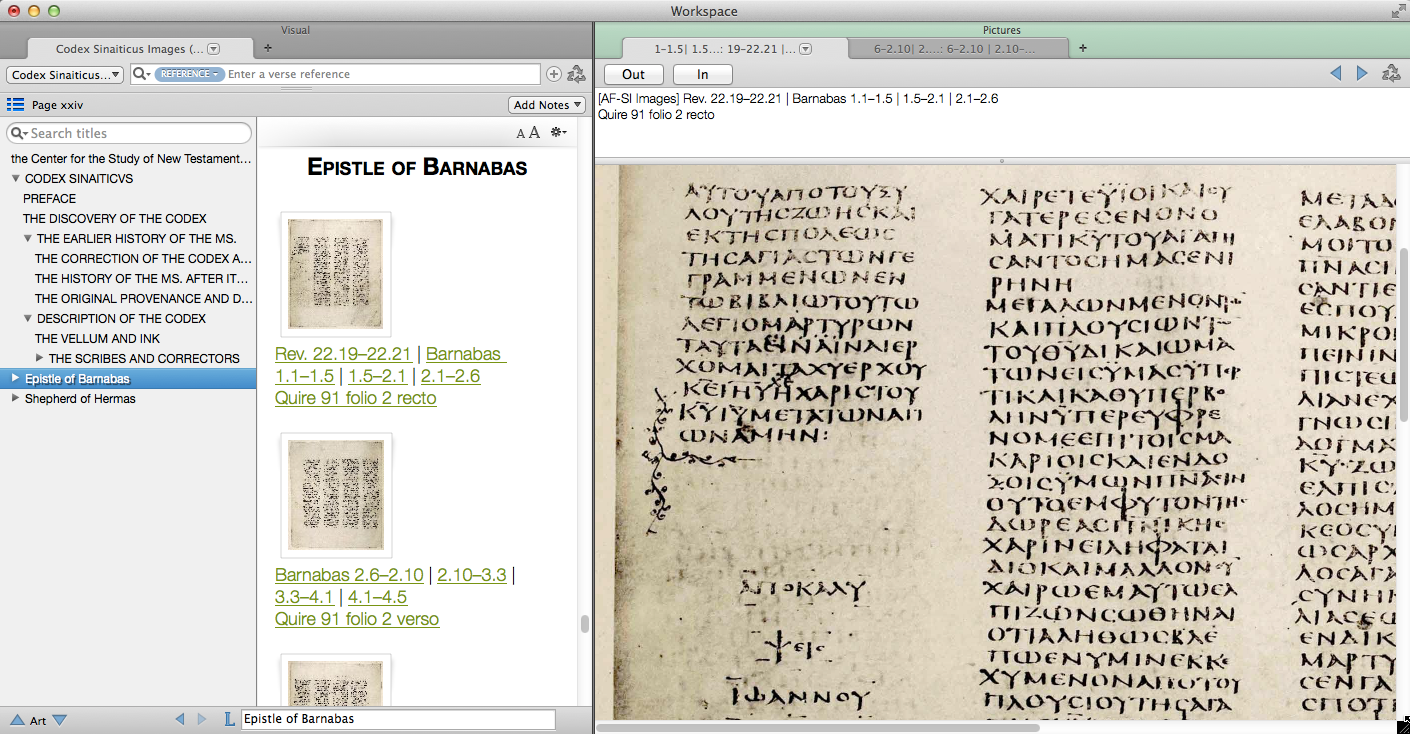Select THE CORRECTION OF THE CODEX item

(144, 258)
